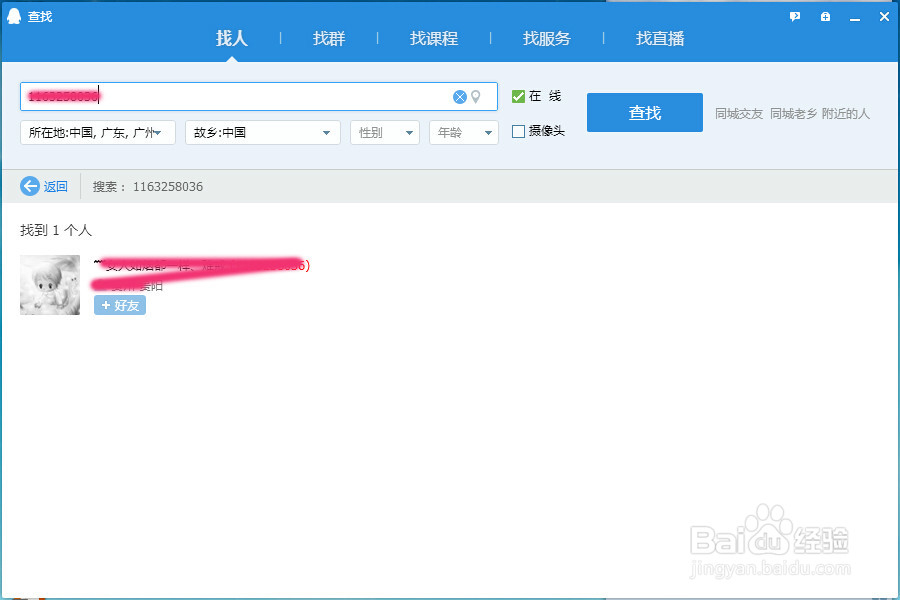Open the 所在地 location selector
900x600 pixels.
tap(97, 131)
